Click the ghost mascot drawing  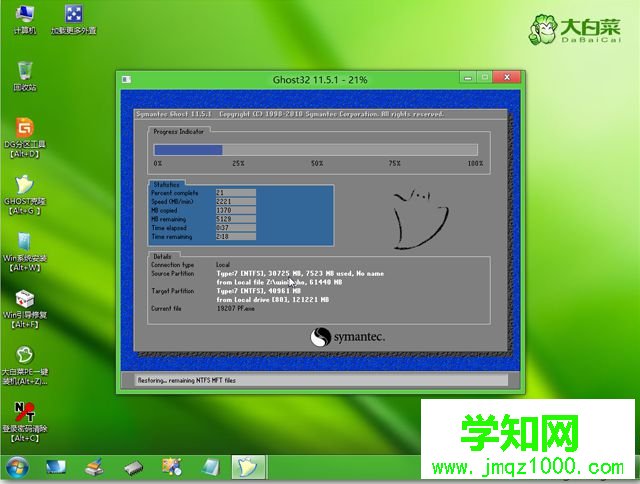[x=420, y=219]
